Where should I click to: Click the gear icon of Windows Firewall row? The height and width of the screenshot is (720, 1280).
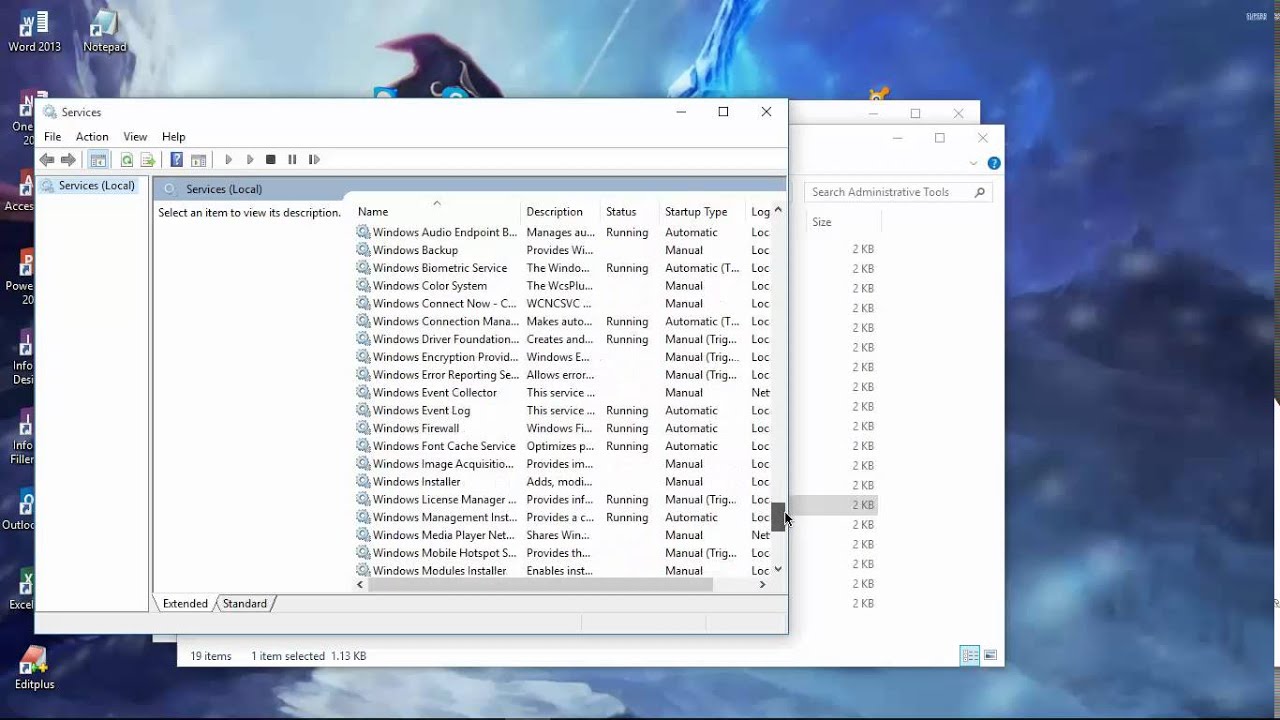pos(363,428)
